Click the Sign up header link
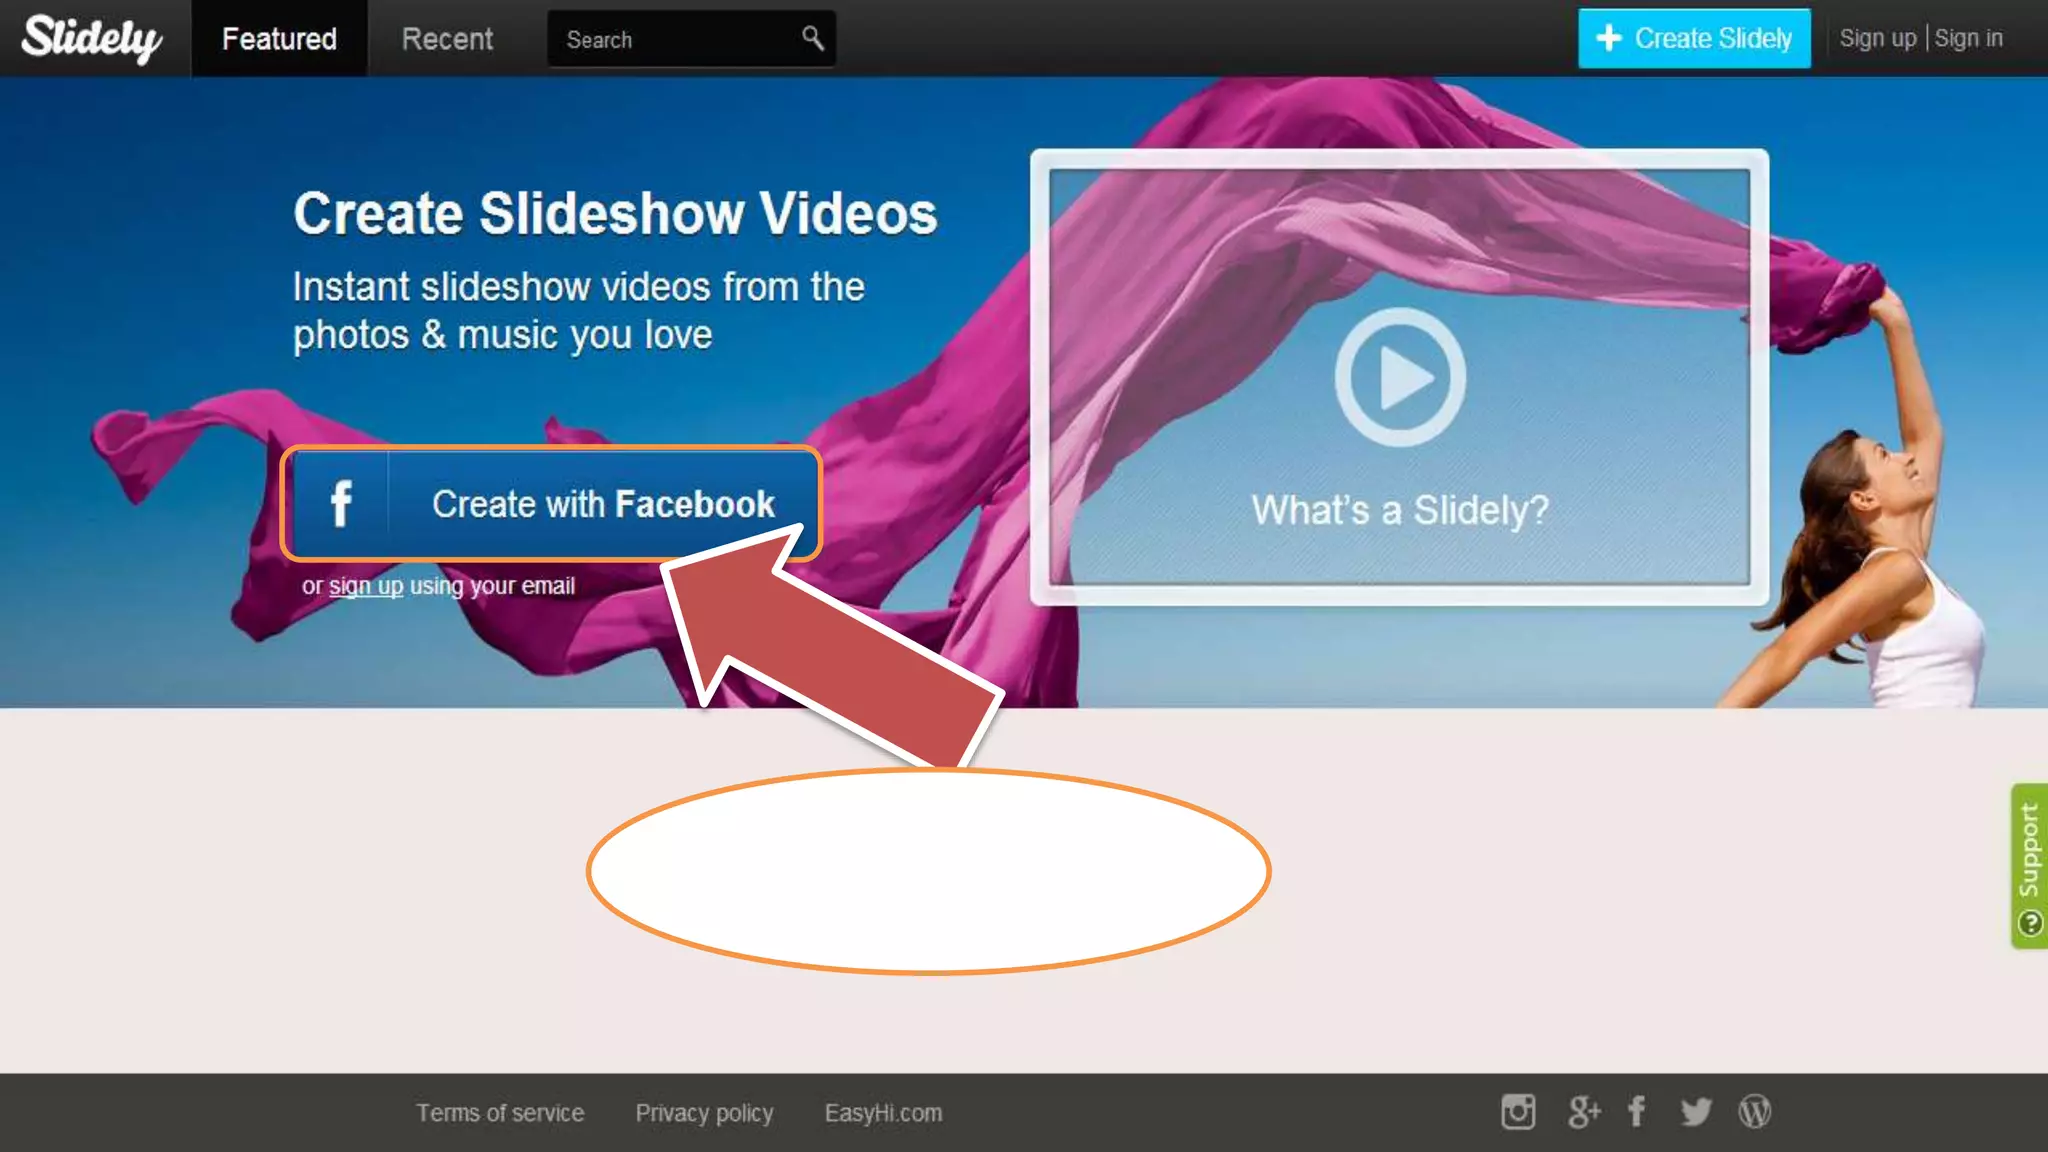The width and height of the screenshot is (2048, 1152). pyautogui.click(x=1877, y=38)
